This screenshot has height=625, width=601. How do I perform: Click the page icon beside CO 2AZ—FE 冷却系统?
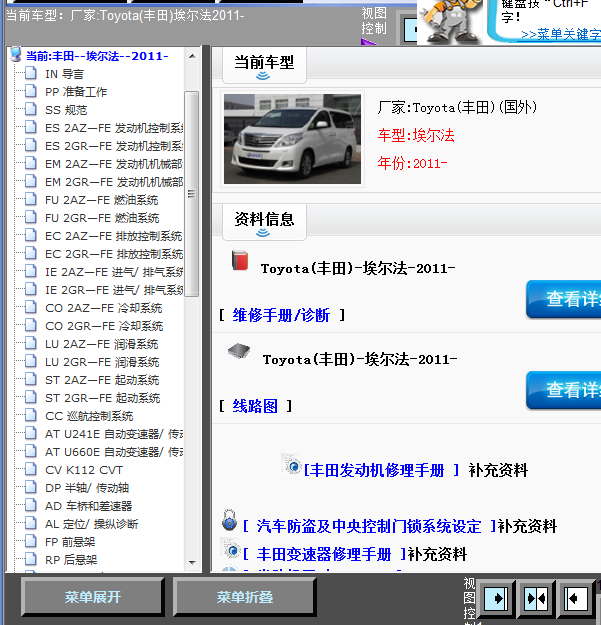coord(31,307)
